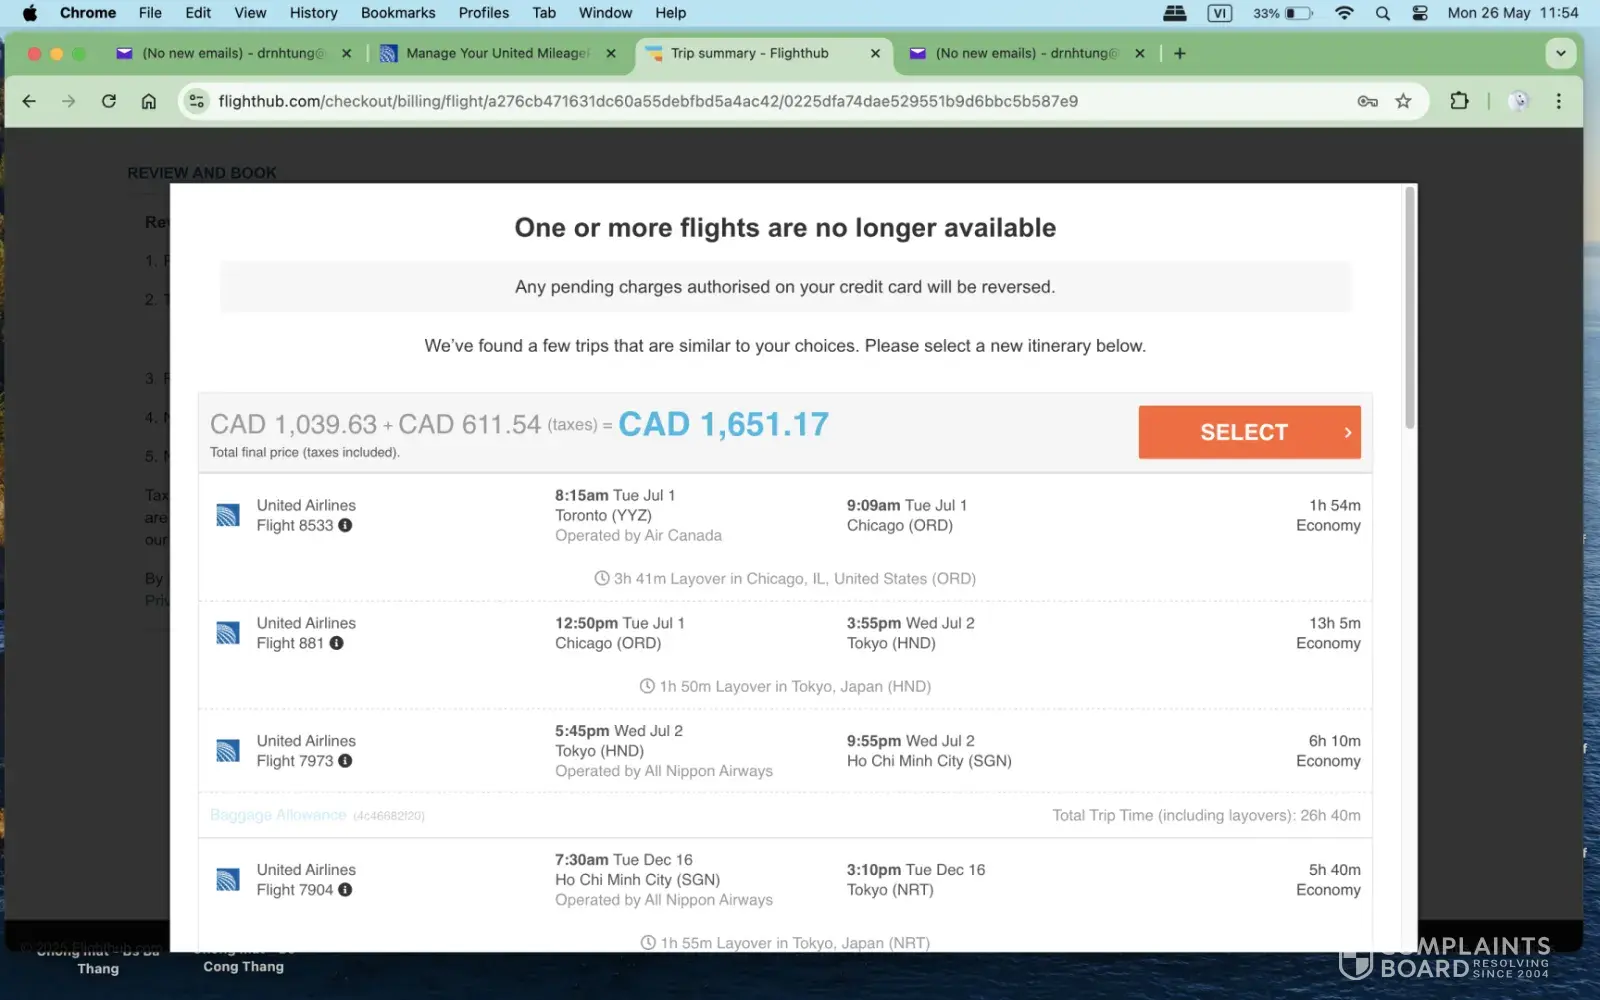
Task: Bookmark page with the star icon
Action: pos(1403,101)
